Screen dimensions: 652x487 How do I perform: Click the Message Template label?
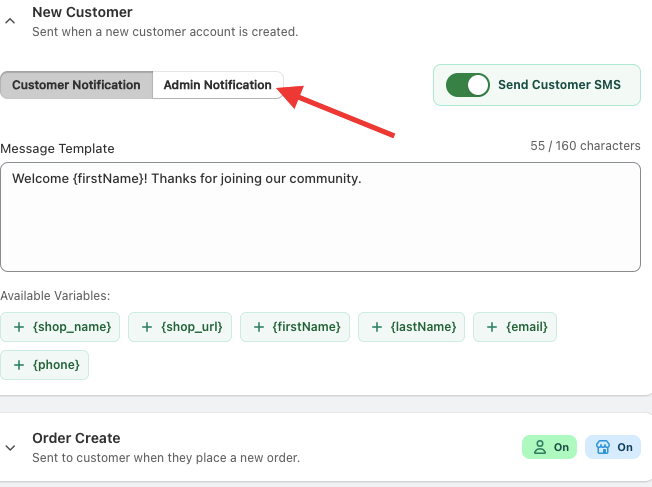(x=57, y=148)
